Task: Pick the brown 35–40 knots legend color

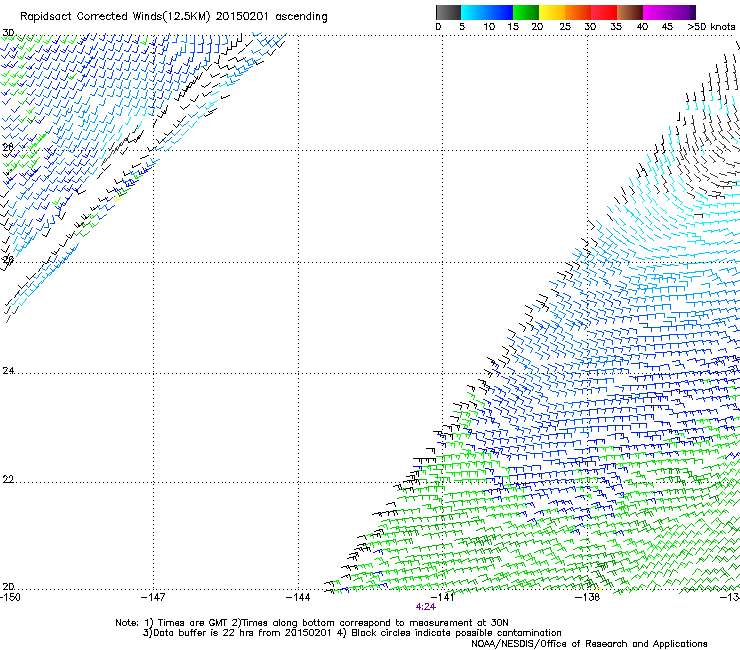Action: coord(630,12)
